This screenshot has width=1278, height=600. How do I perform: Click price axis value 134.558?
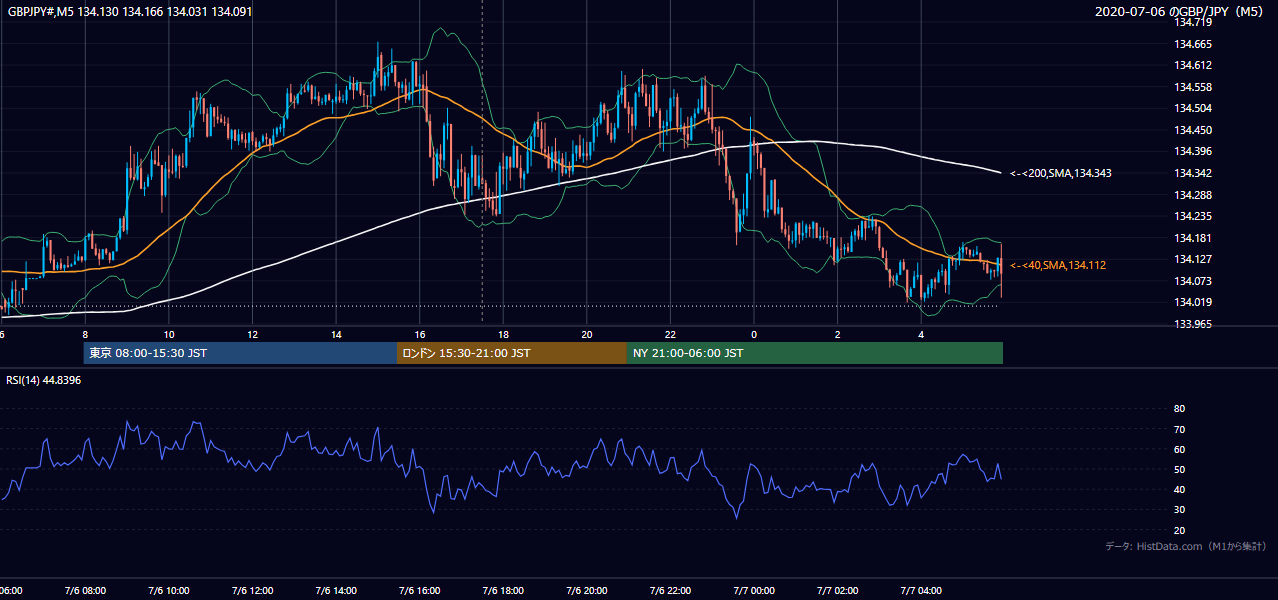point(1192,87)
